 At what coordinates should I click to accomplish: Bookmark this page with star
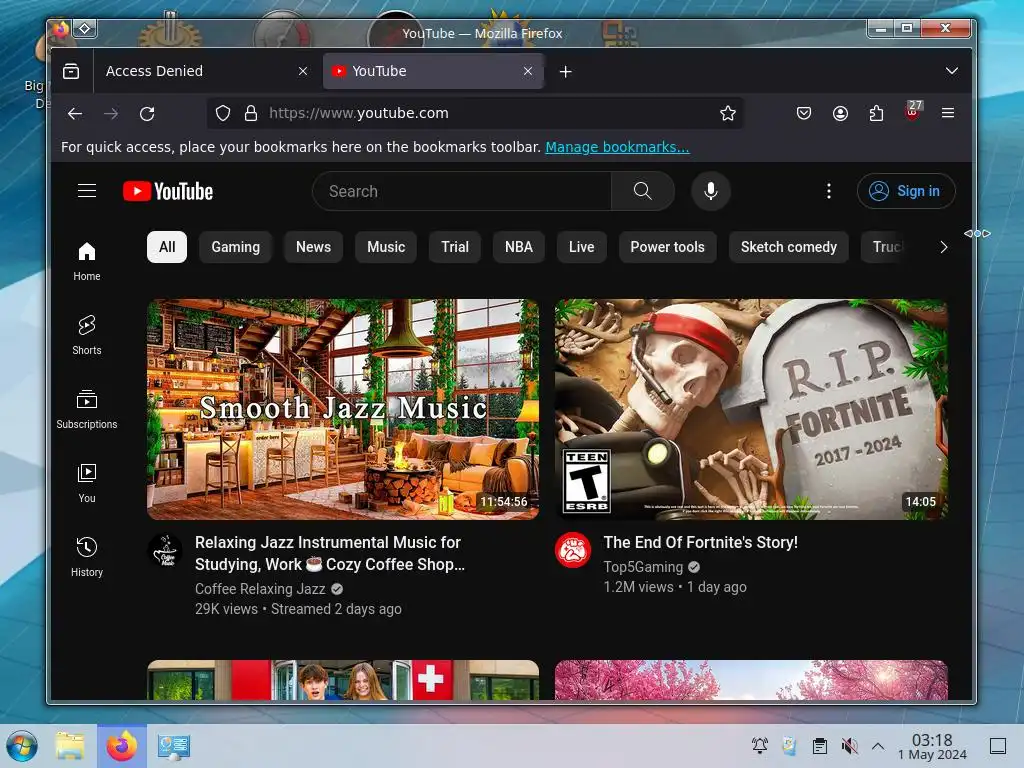(728, 114)
